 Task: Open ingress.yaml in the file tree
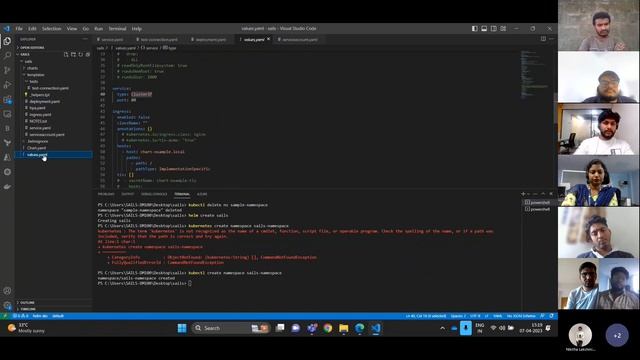[40, 115]
